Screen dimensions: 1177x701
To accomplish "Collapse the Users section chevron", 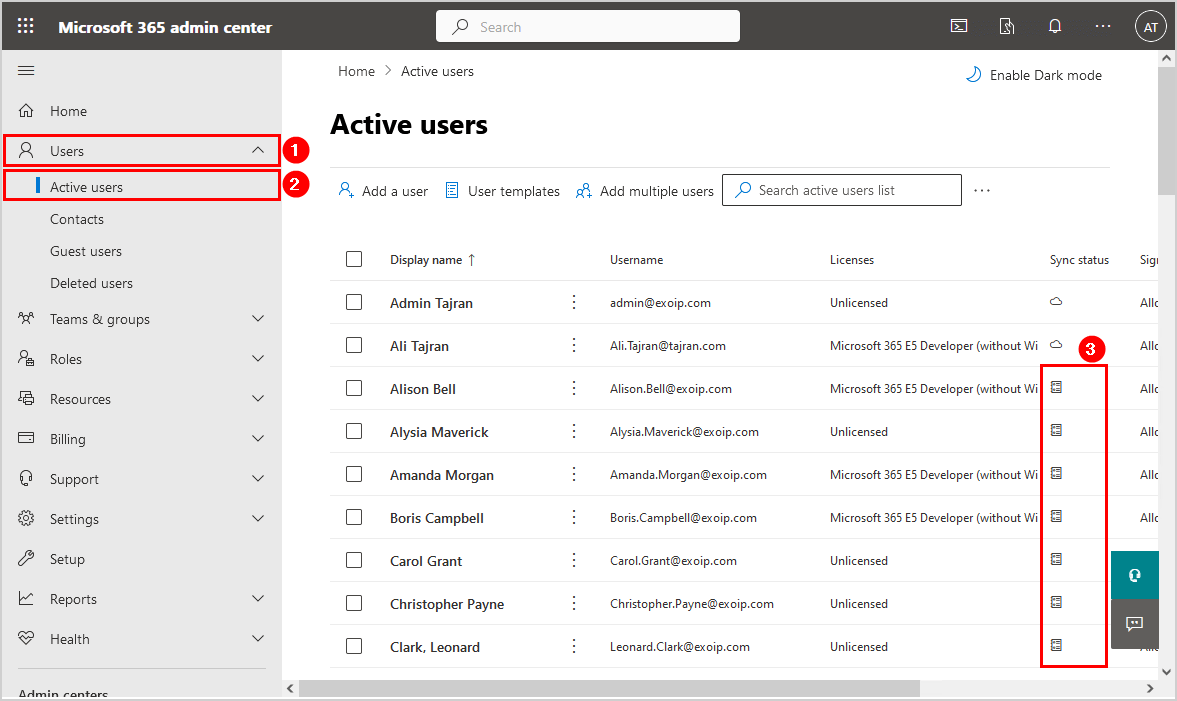I will [258, 151].
